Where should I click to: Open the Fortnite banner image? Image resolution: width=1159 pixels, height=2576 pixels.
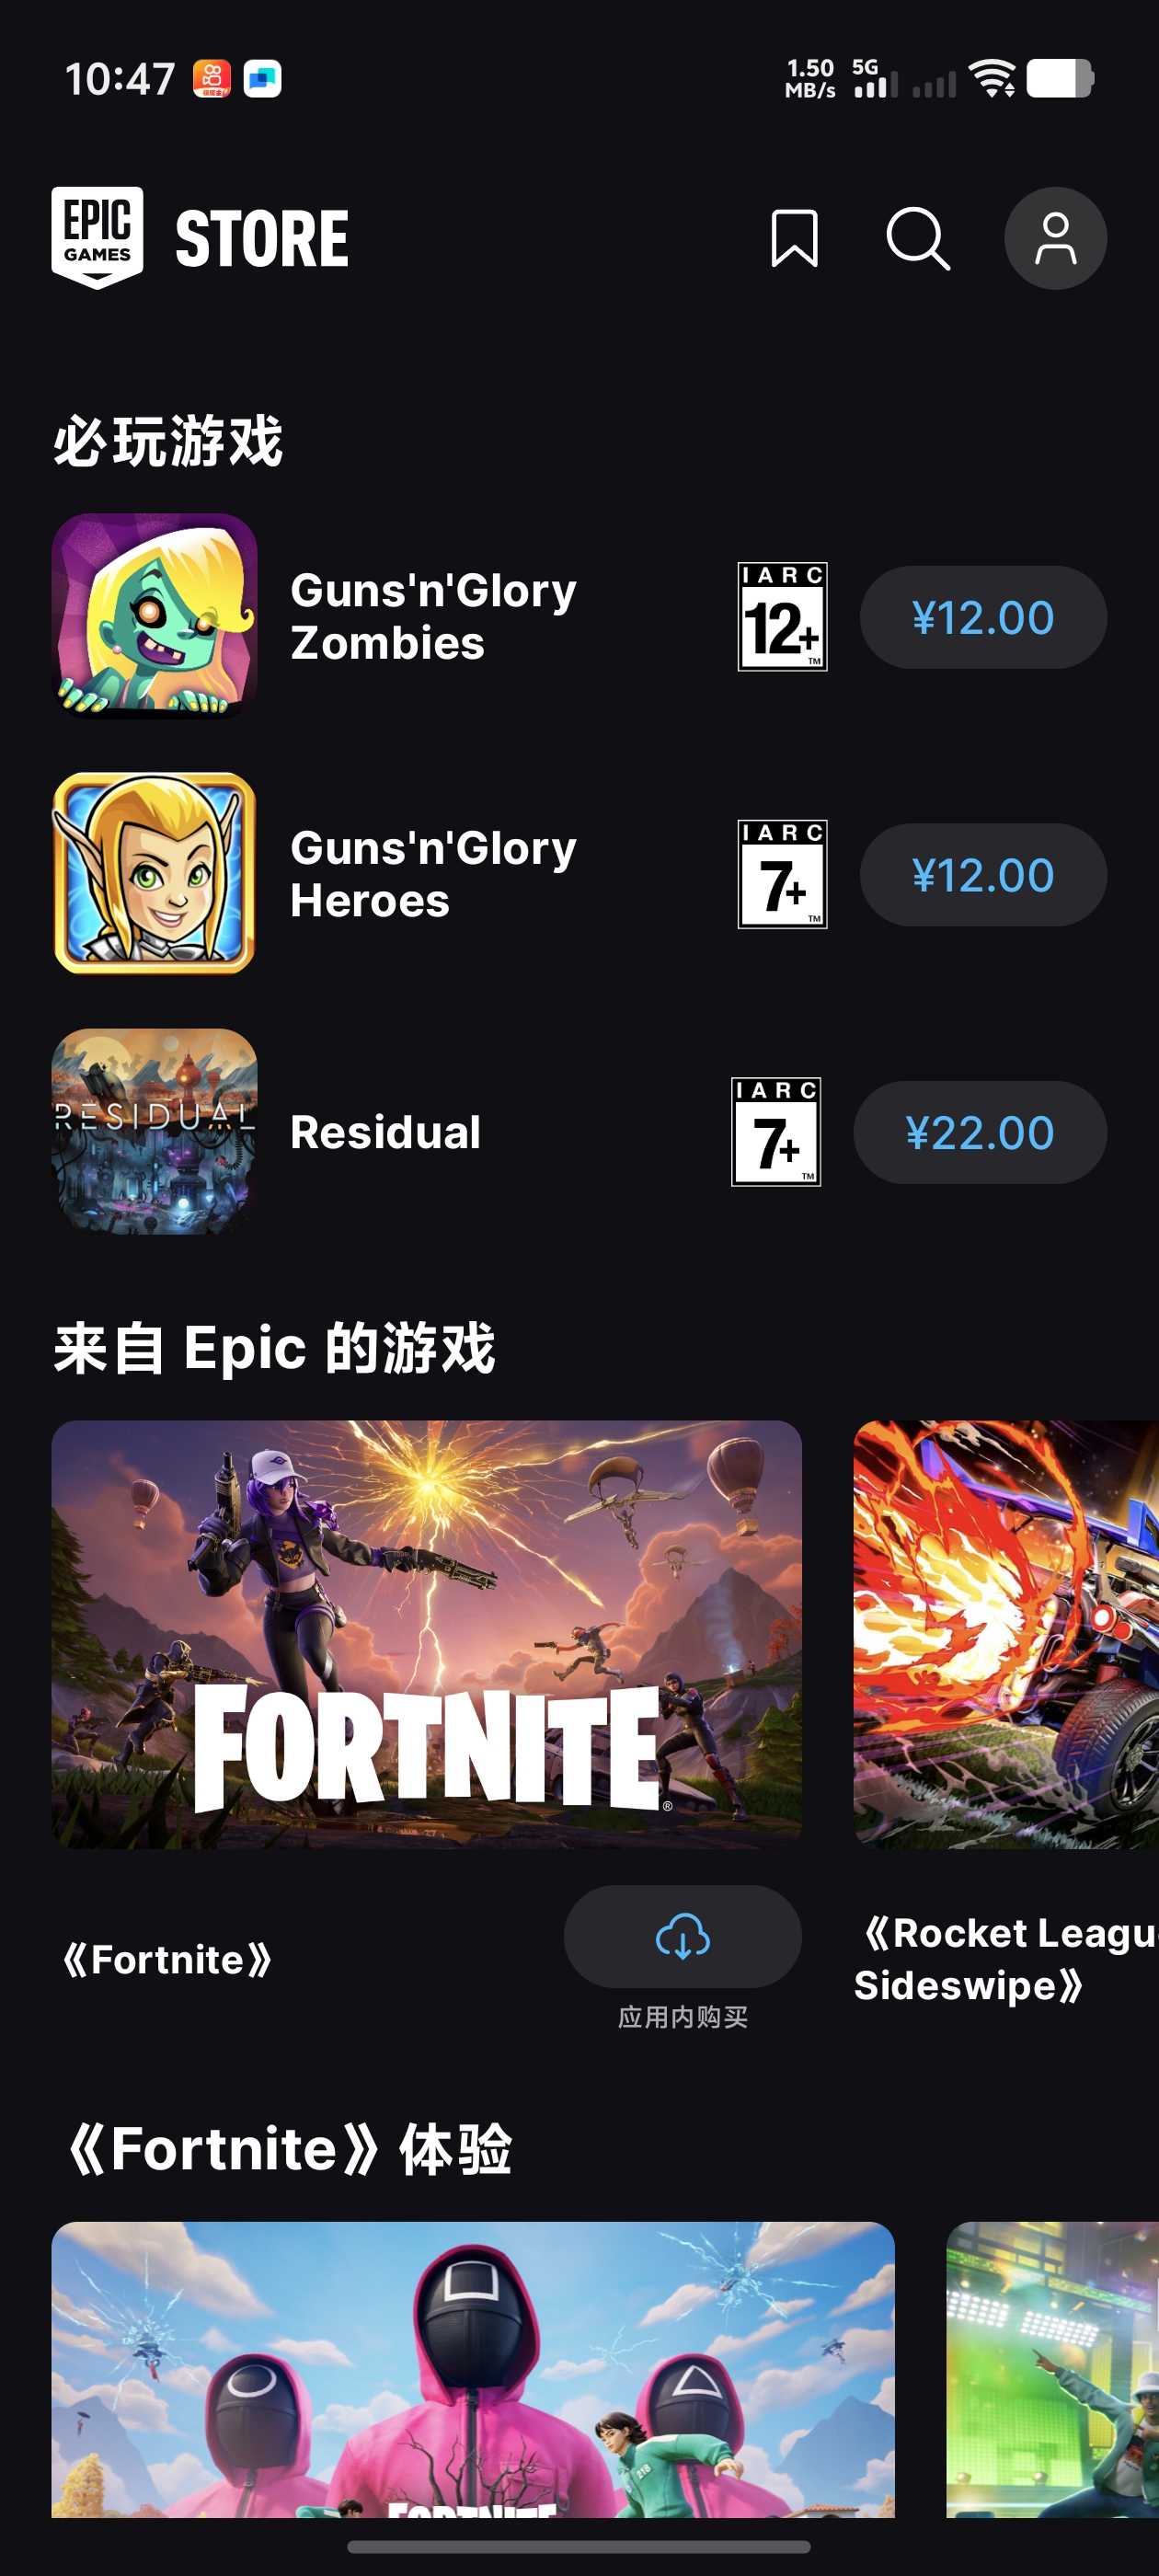427,1634
